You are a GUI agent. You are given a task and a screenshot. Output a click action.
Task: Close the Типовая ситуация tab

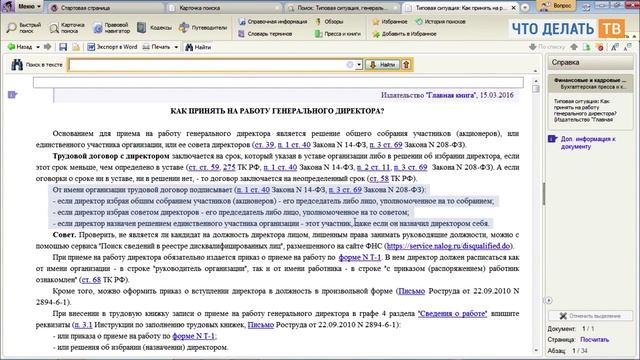point(513,8)
